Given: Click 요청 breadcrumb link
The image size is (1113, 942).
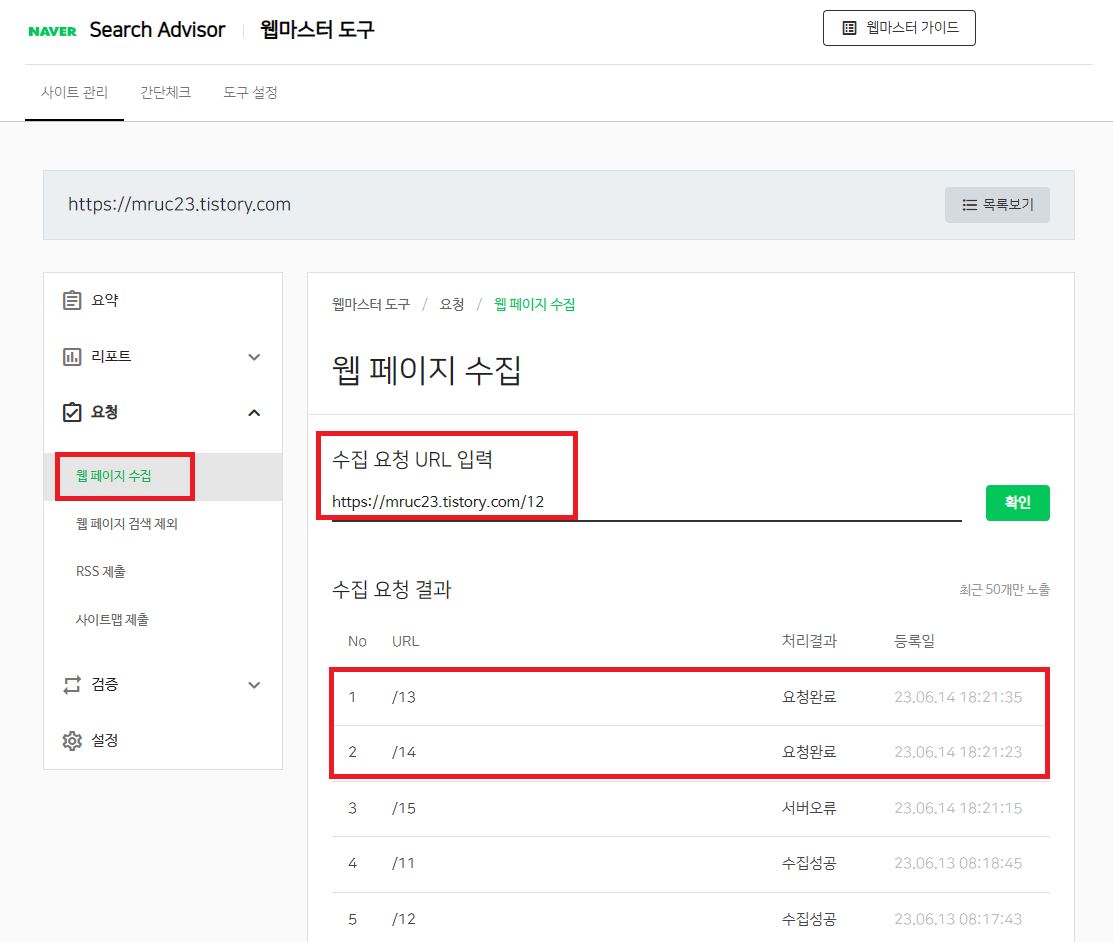Looking at the screenshot, I should coord(451,305).
